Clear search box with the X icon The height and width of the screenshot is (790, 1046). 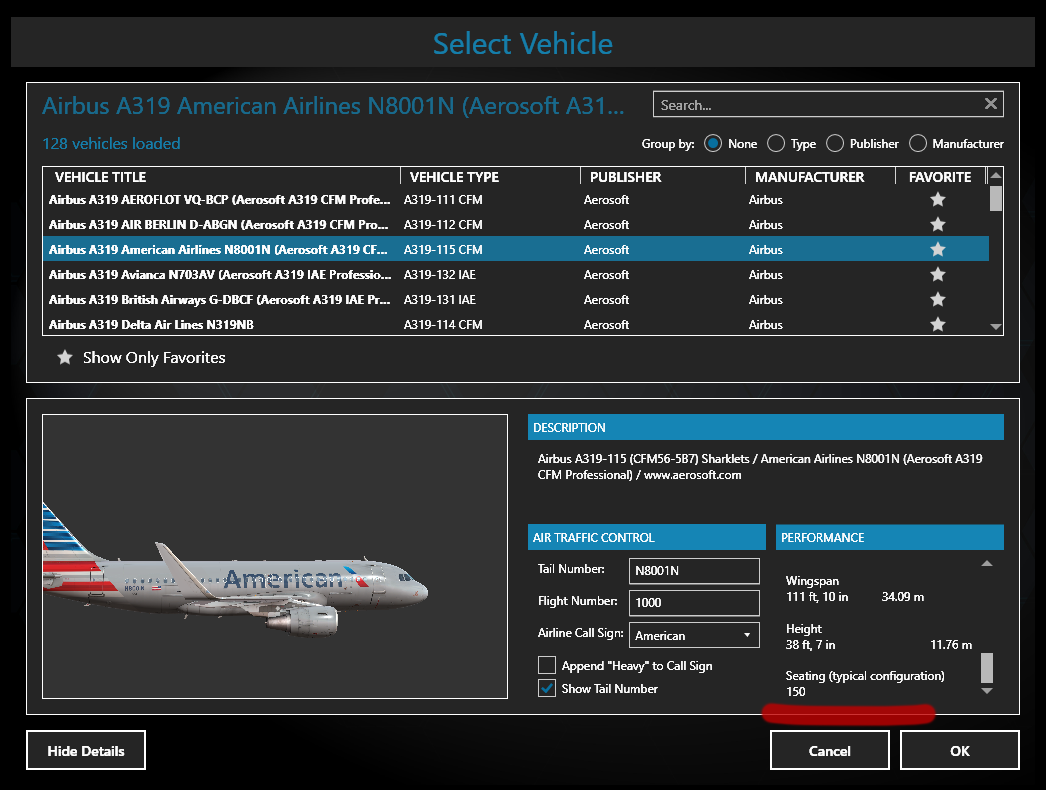[990, 104]
